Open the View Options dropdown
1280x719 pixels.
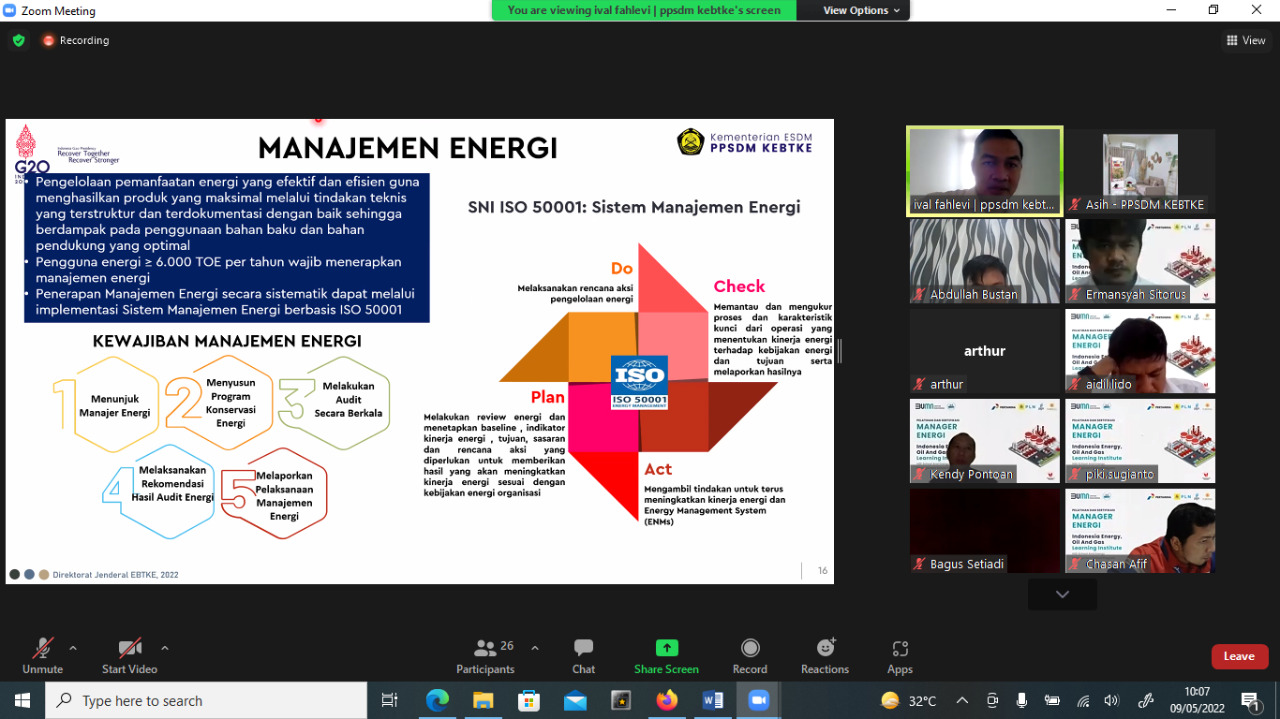[x=861, y=10]
